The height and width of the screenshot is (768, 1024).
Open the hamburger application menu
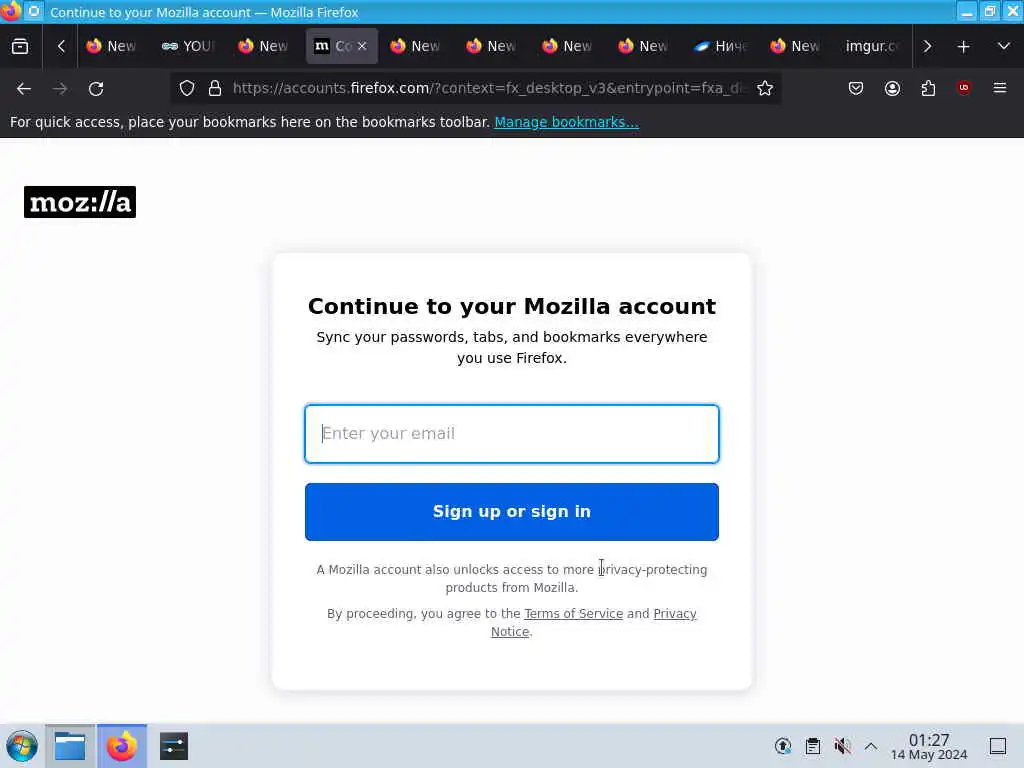[1000, 88]
